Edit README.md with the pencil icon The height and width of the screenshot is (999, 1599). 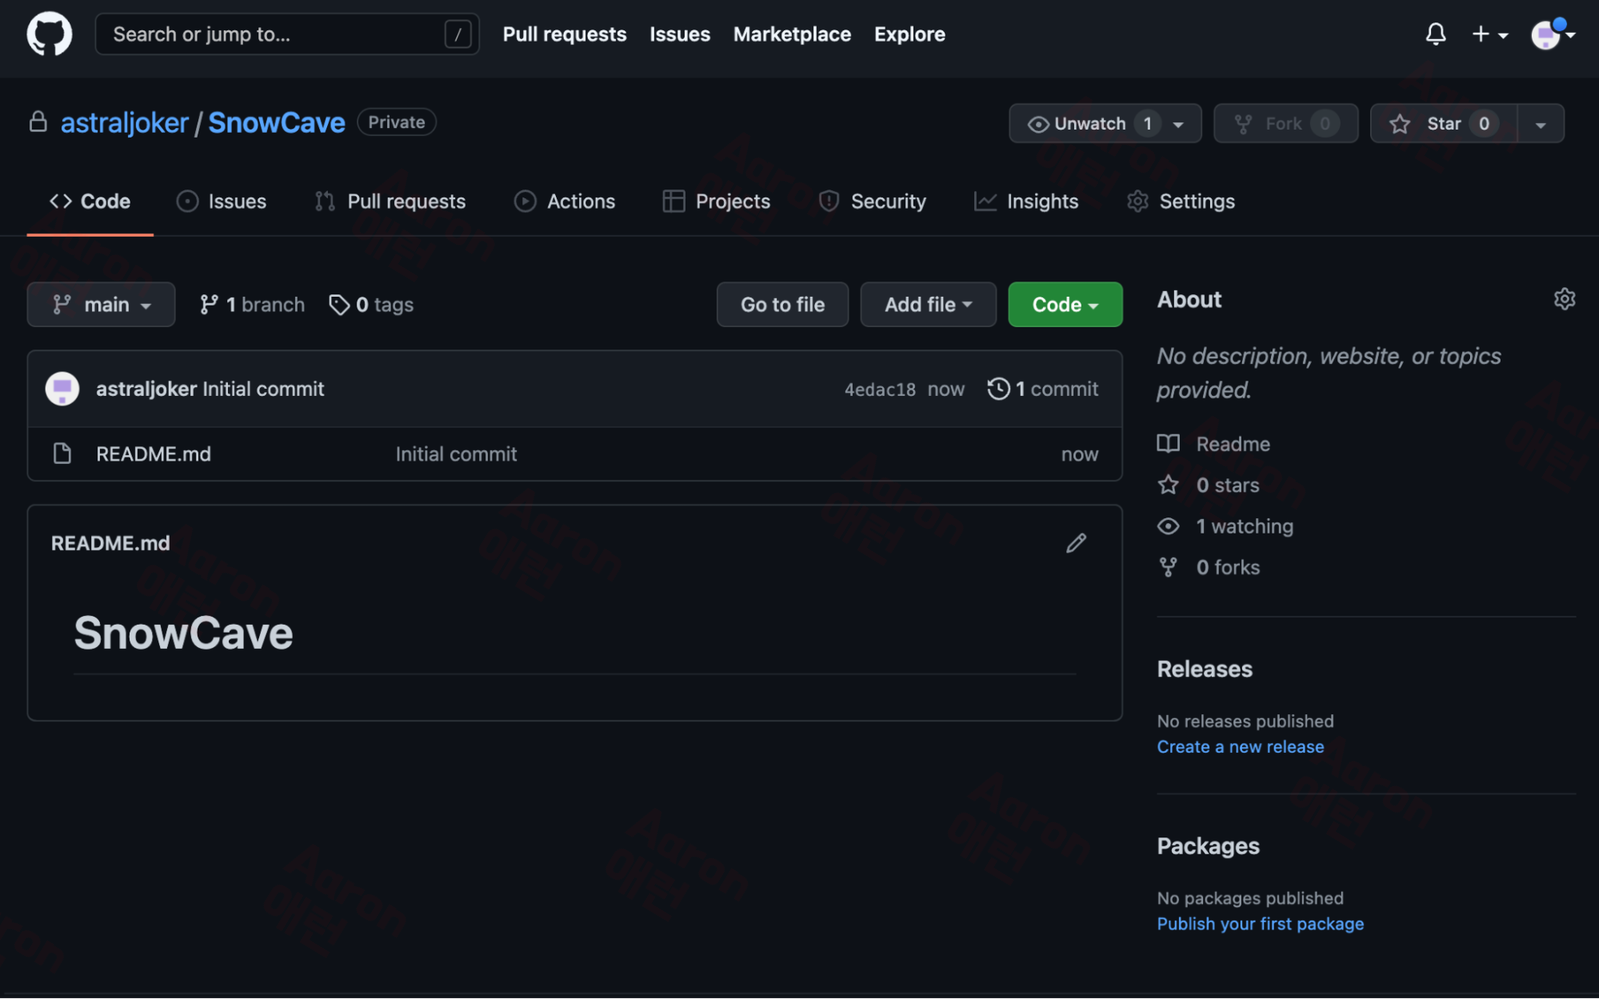[x=1076, y=543]
